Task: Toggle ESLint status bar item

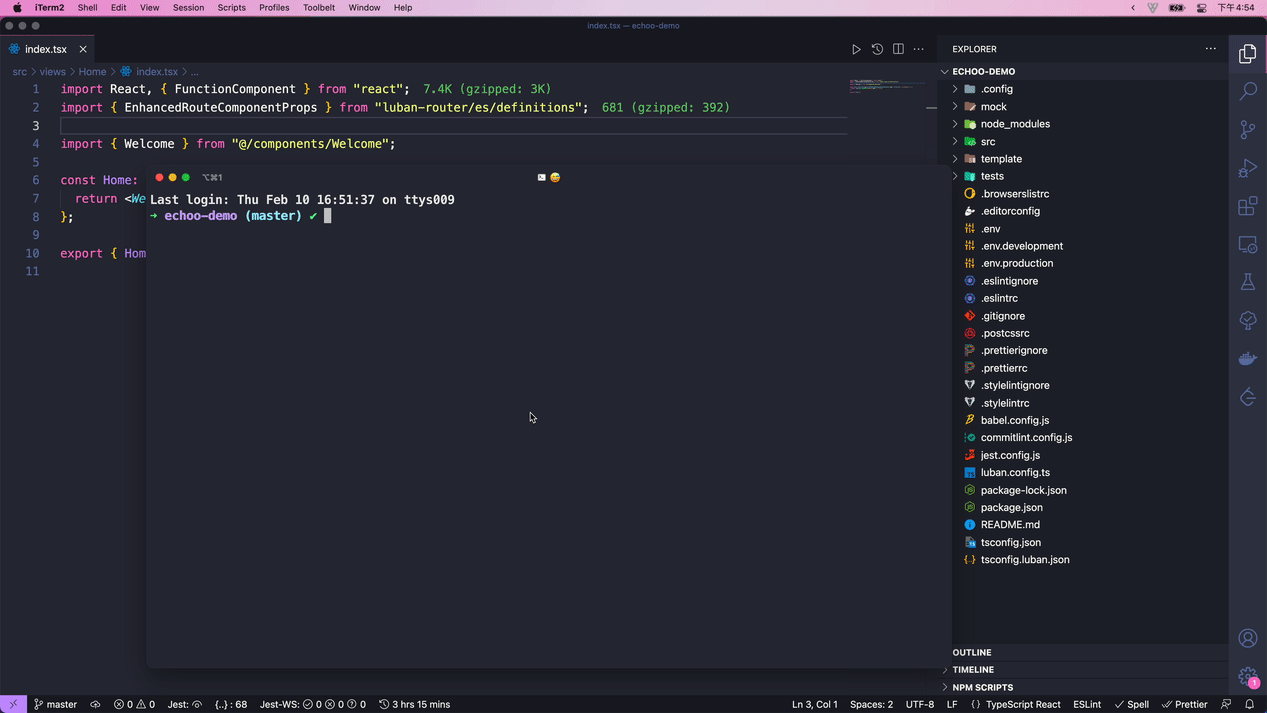Action: tap(1087, 704)
